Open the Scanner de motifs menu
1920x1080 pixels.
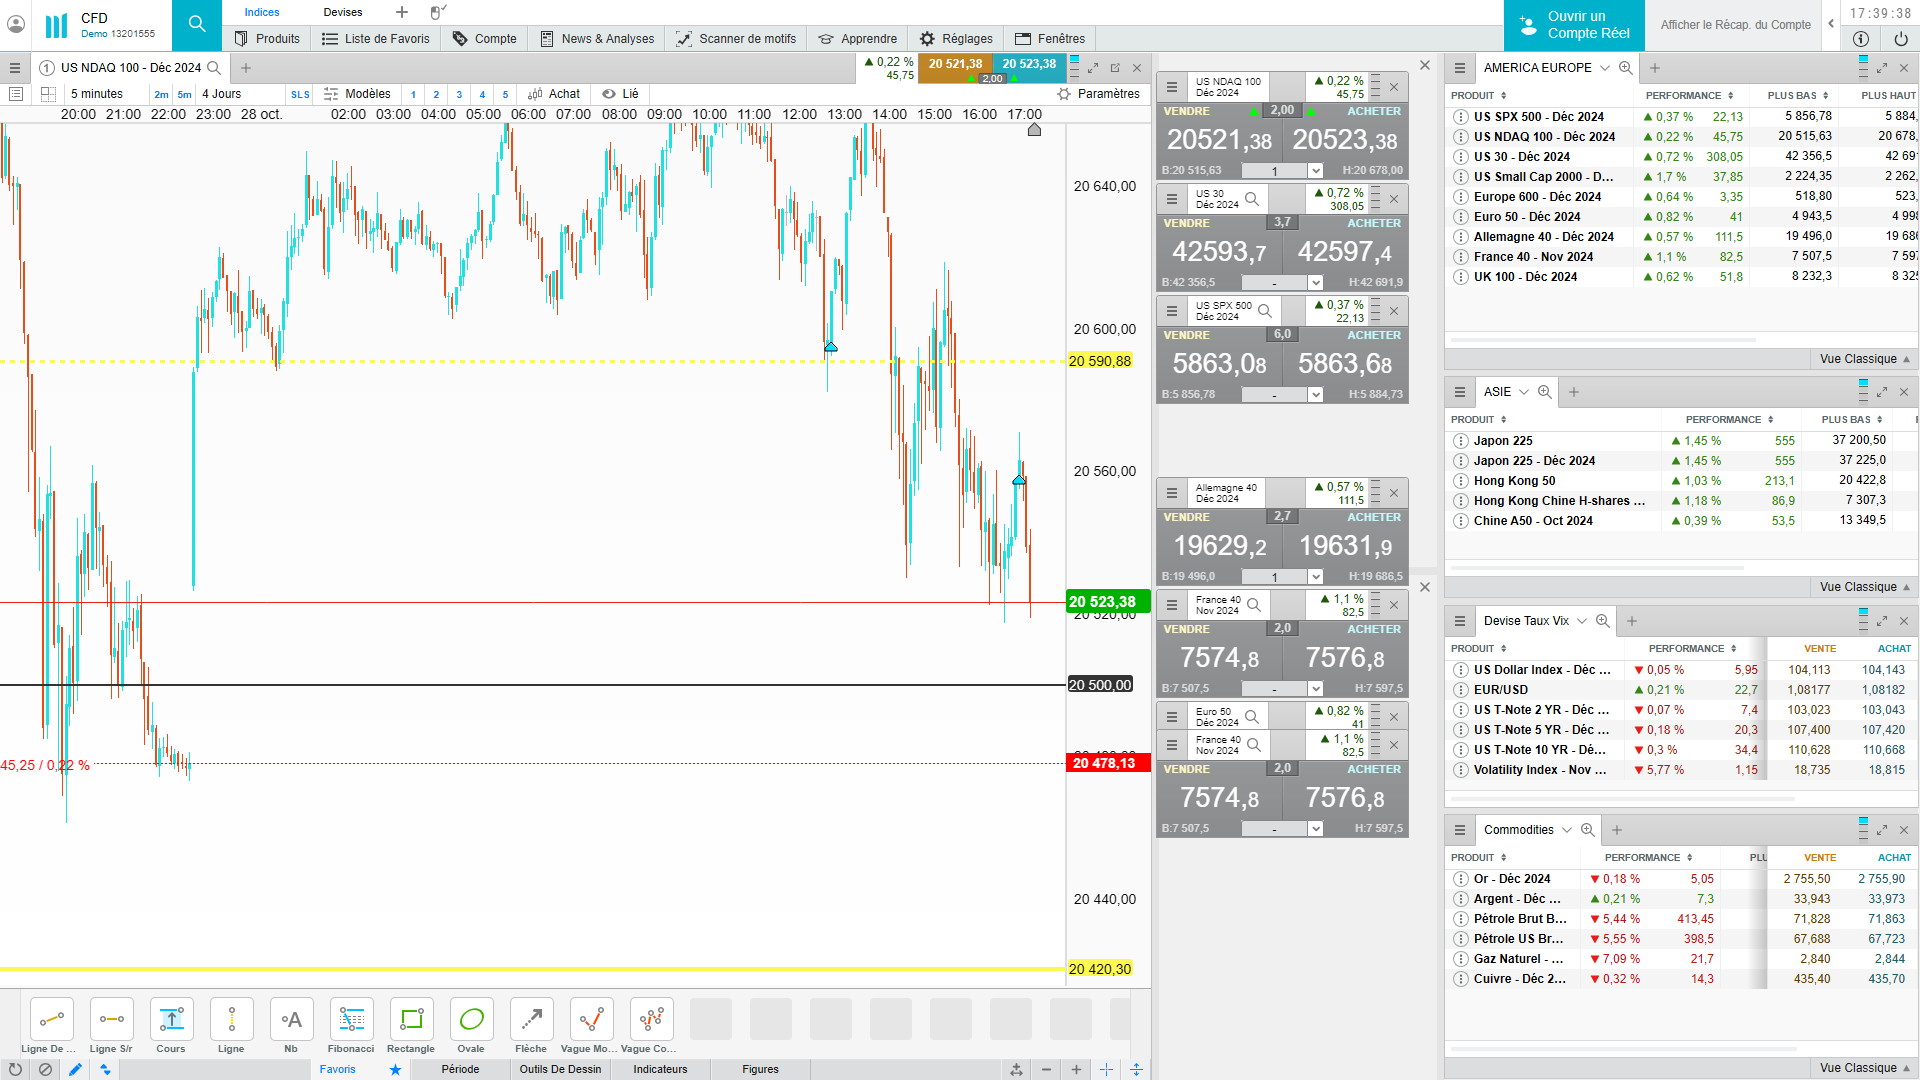click(736, 39)
